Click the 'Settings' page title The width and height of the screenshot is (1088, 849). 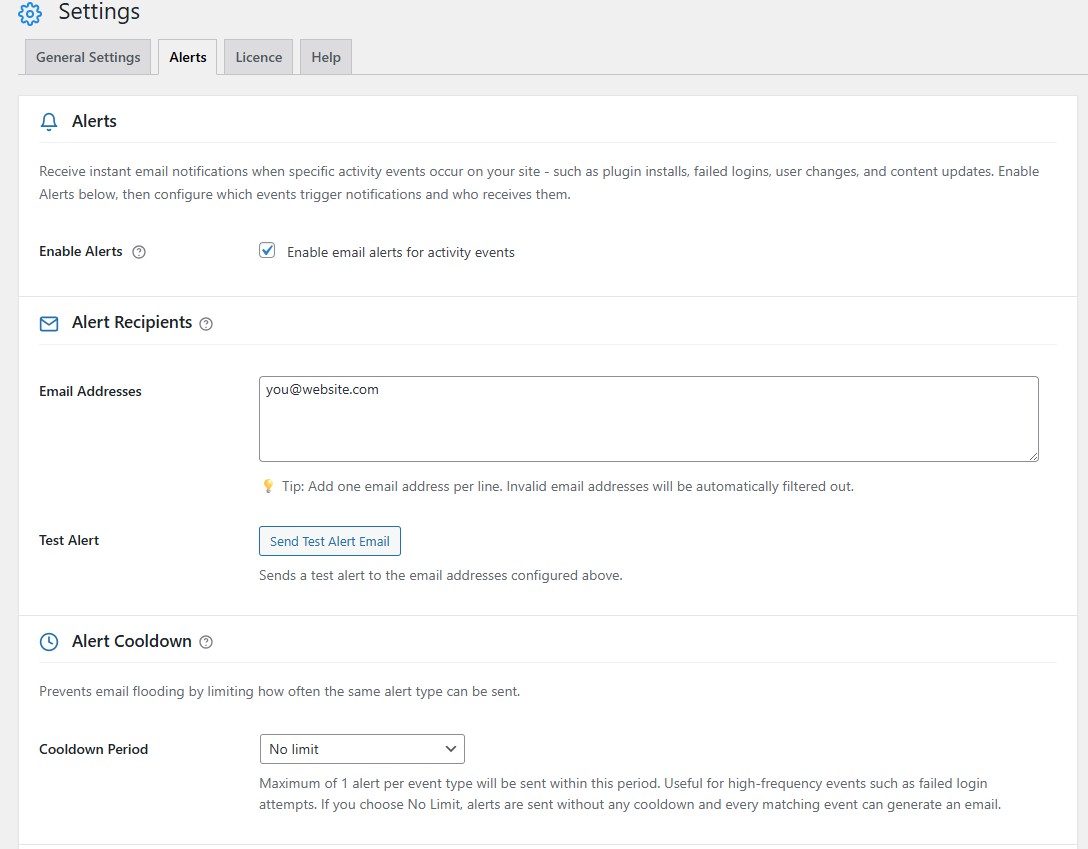click(x=99, y=12)
